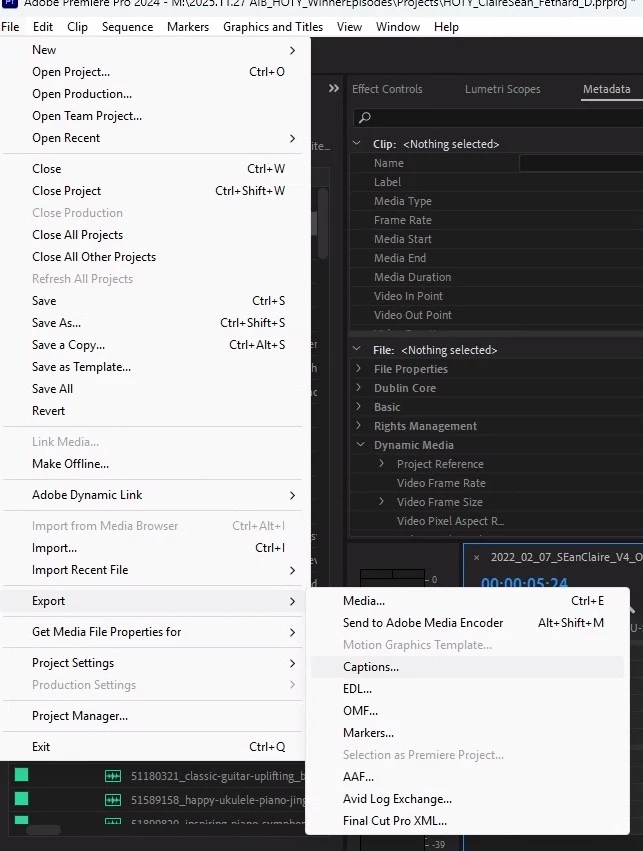
Task: Close the 2022_02_07_SEanClaire_V4 sequence tab
Action: (476, 557)
